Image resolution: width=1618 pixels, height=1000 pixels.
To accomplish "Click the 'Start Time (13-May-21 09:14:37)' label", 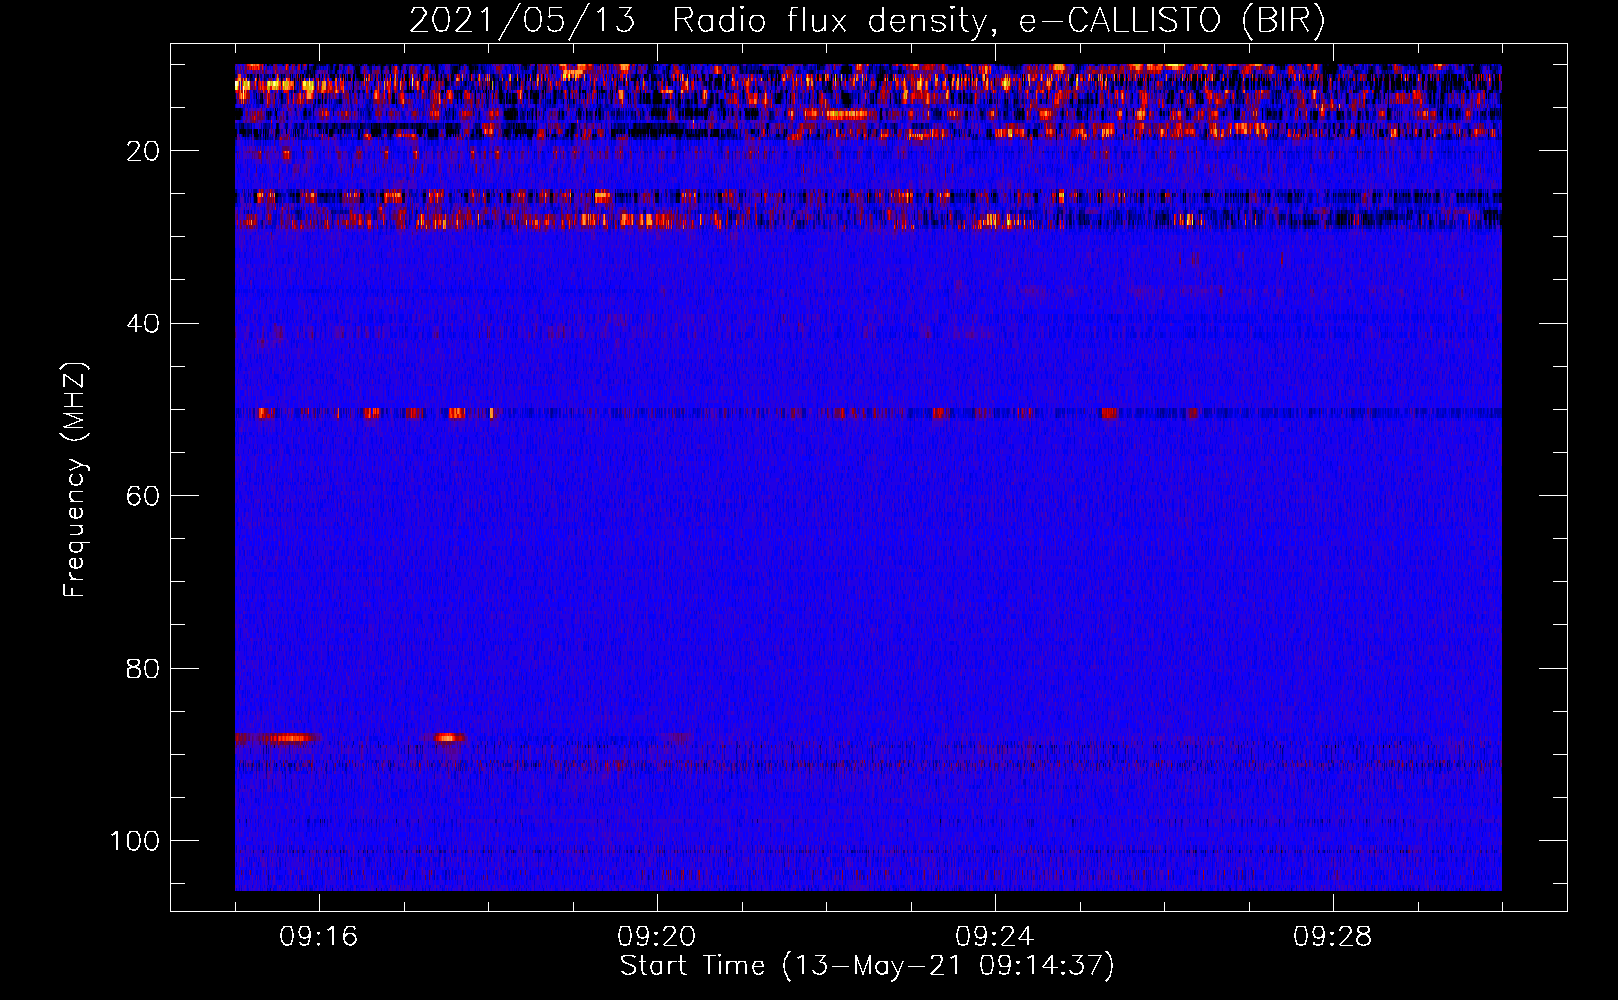I will click(867, 966).
